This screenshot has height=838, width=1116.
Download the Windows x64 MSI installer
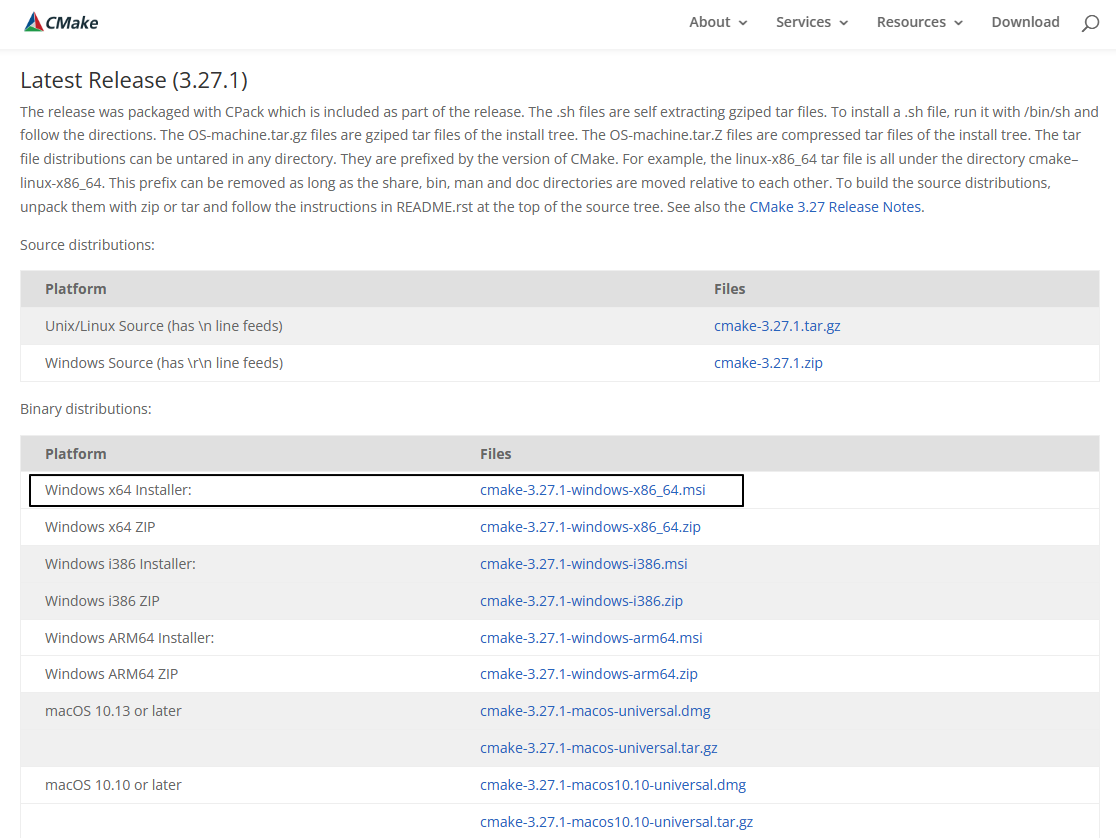click(593, 490)
